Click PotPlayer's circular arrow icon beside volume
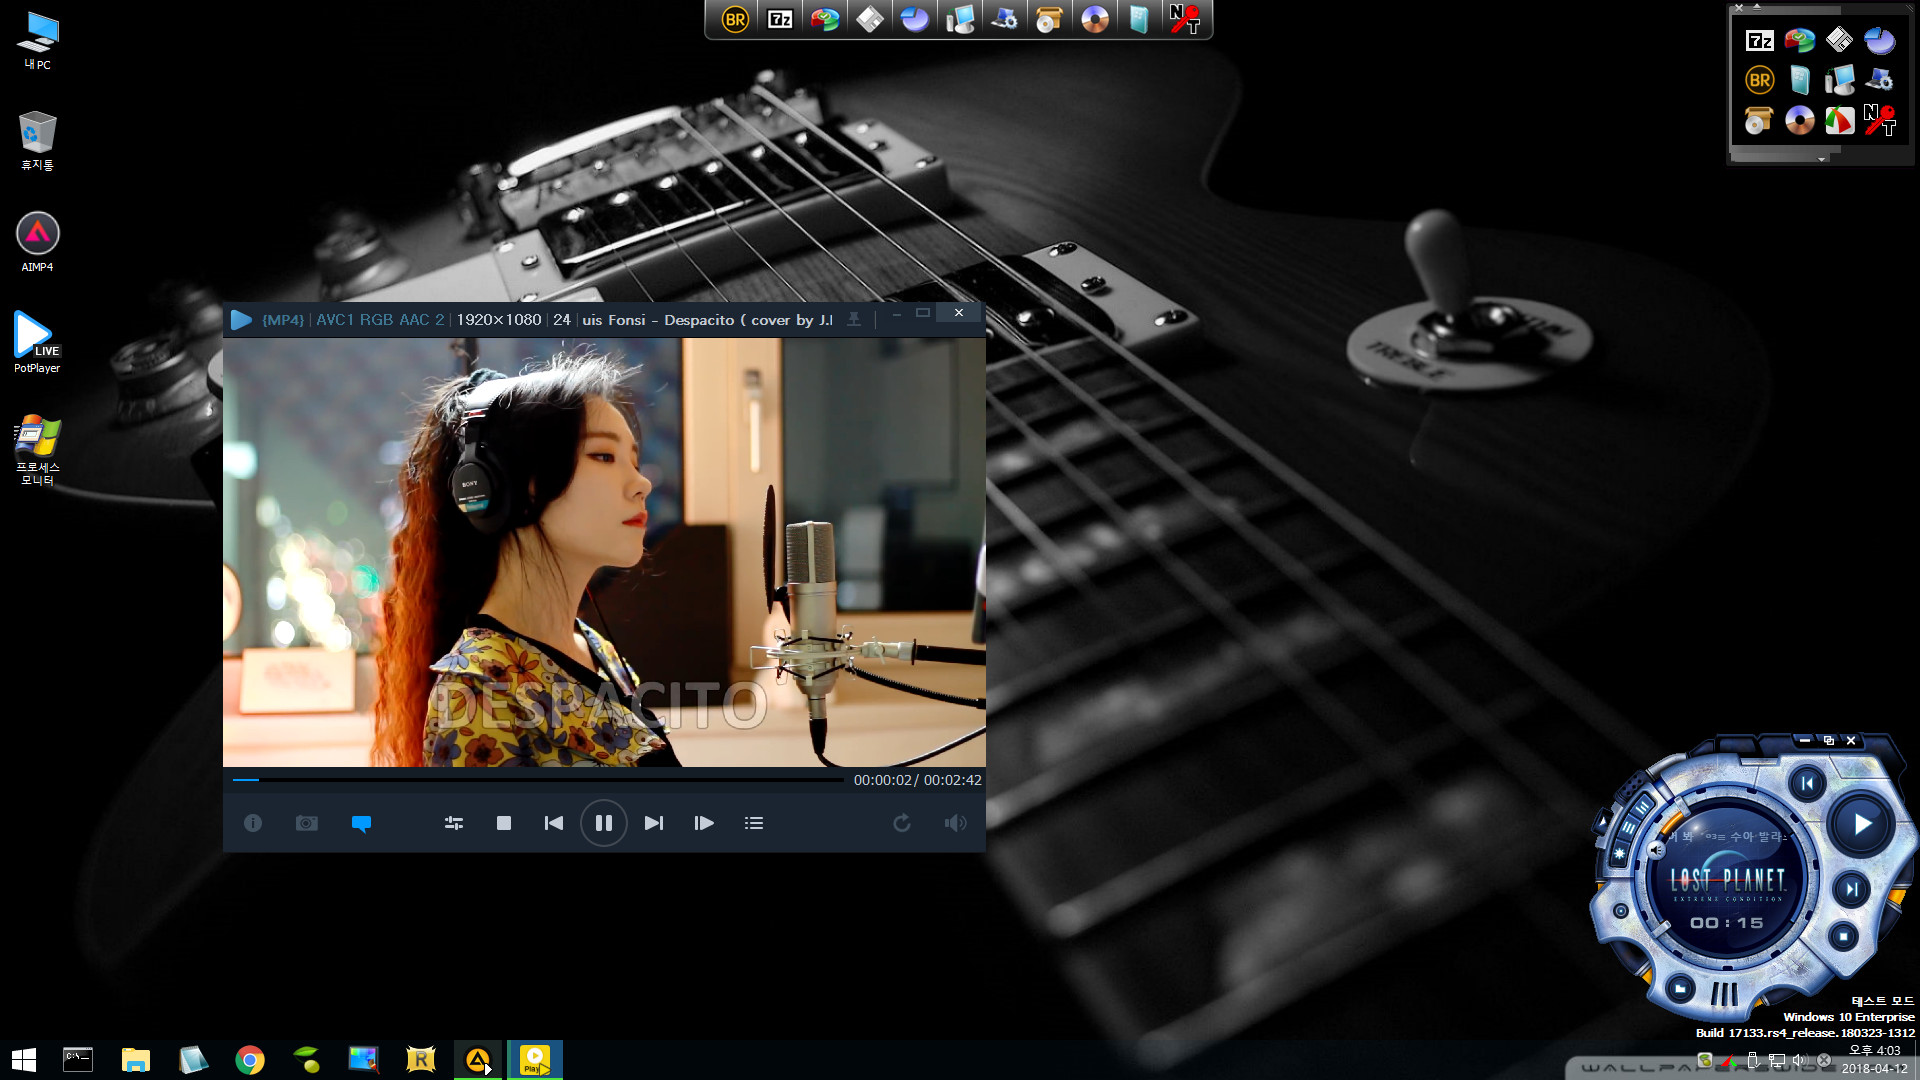Screen dimensions: 1920x1080 point(902,823)
